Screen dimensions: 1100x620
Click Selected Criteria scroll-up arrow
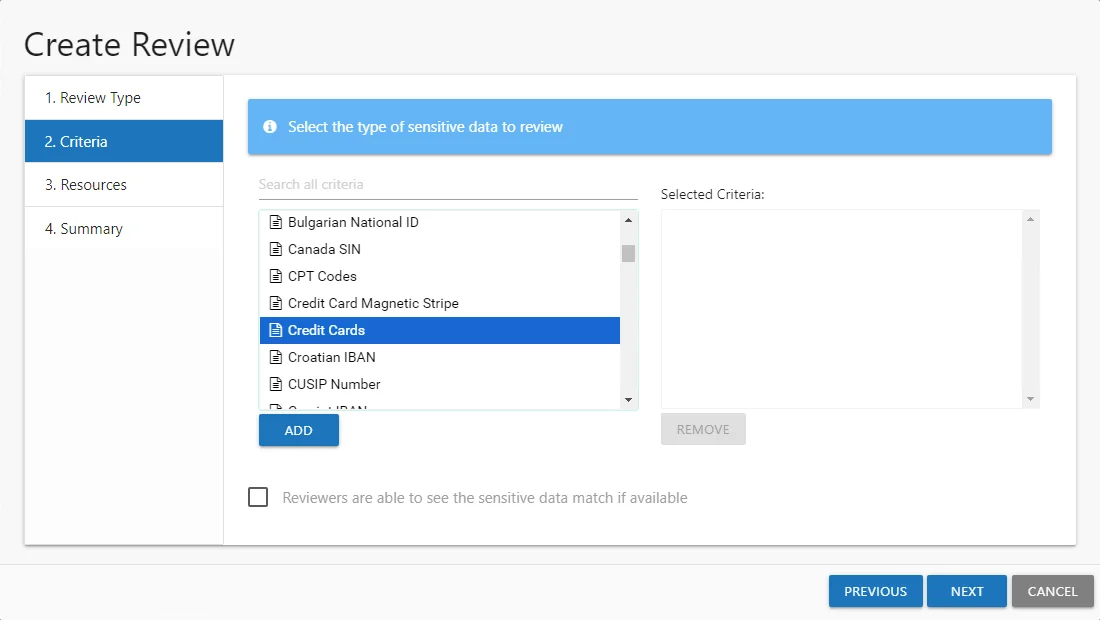click(1031, 220)
